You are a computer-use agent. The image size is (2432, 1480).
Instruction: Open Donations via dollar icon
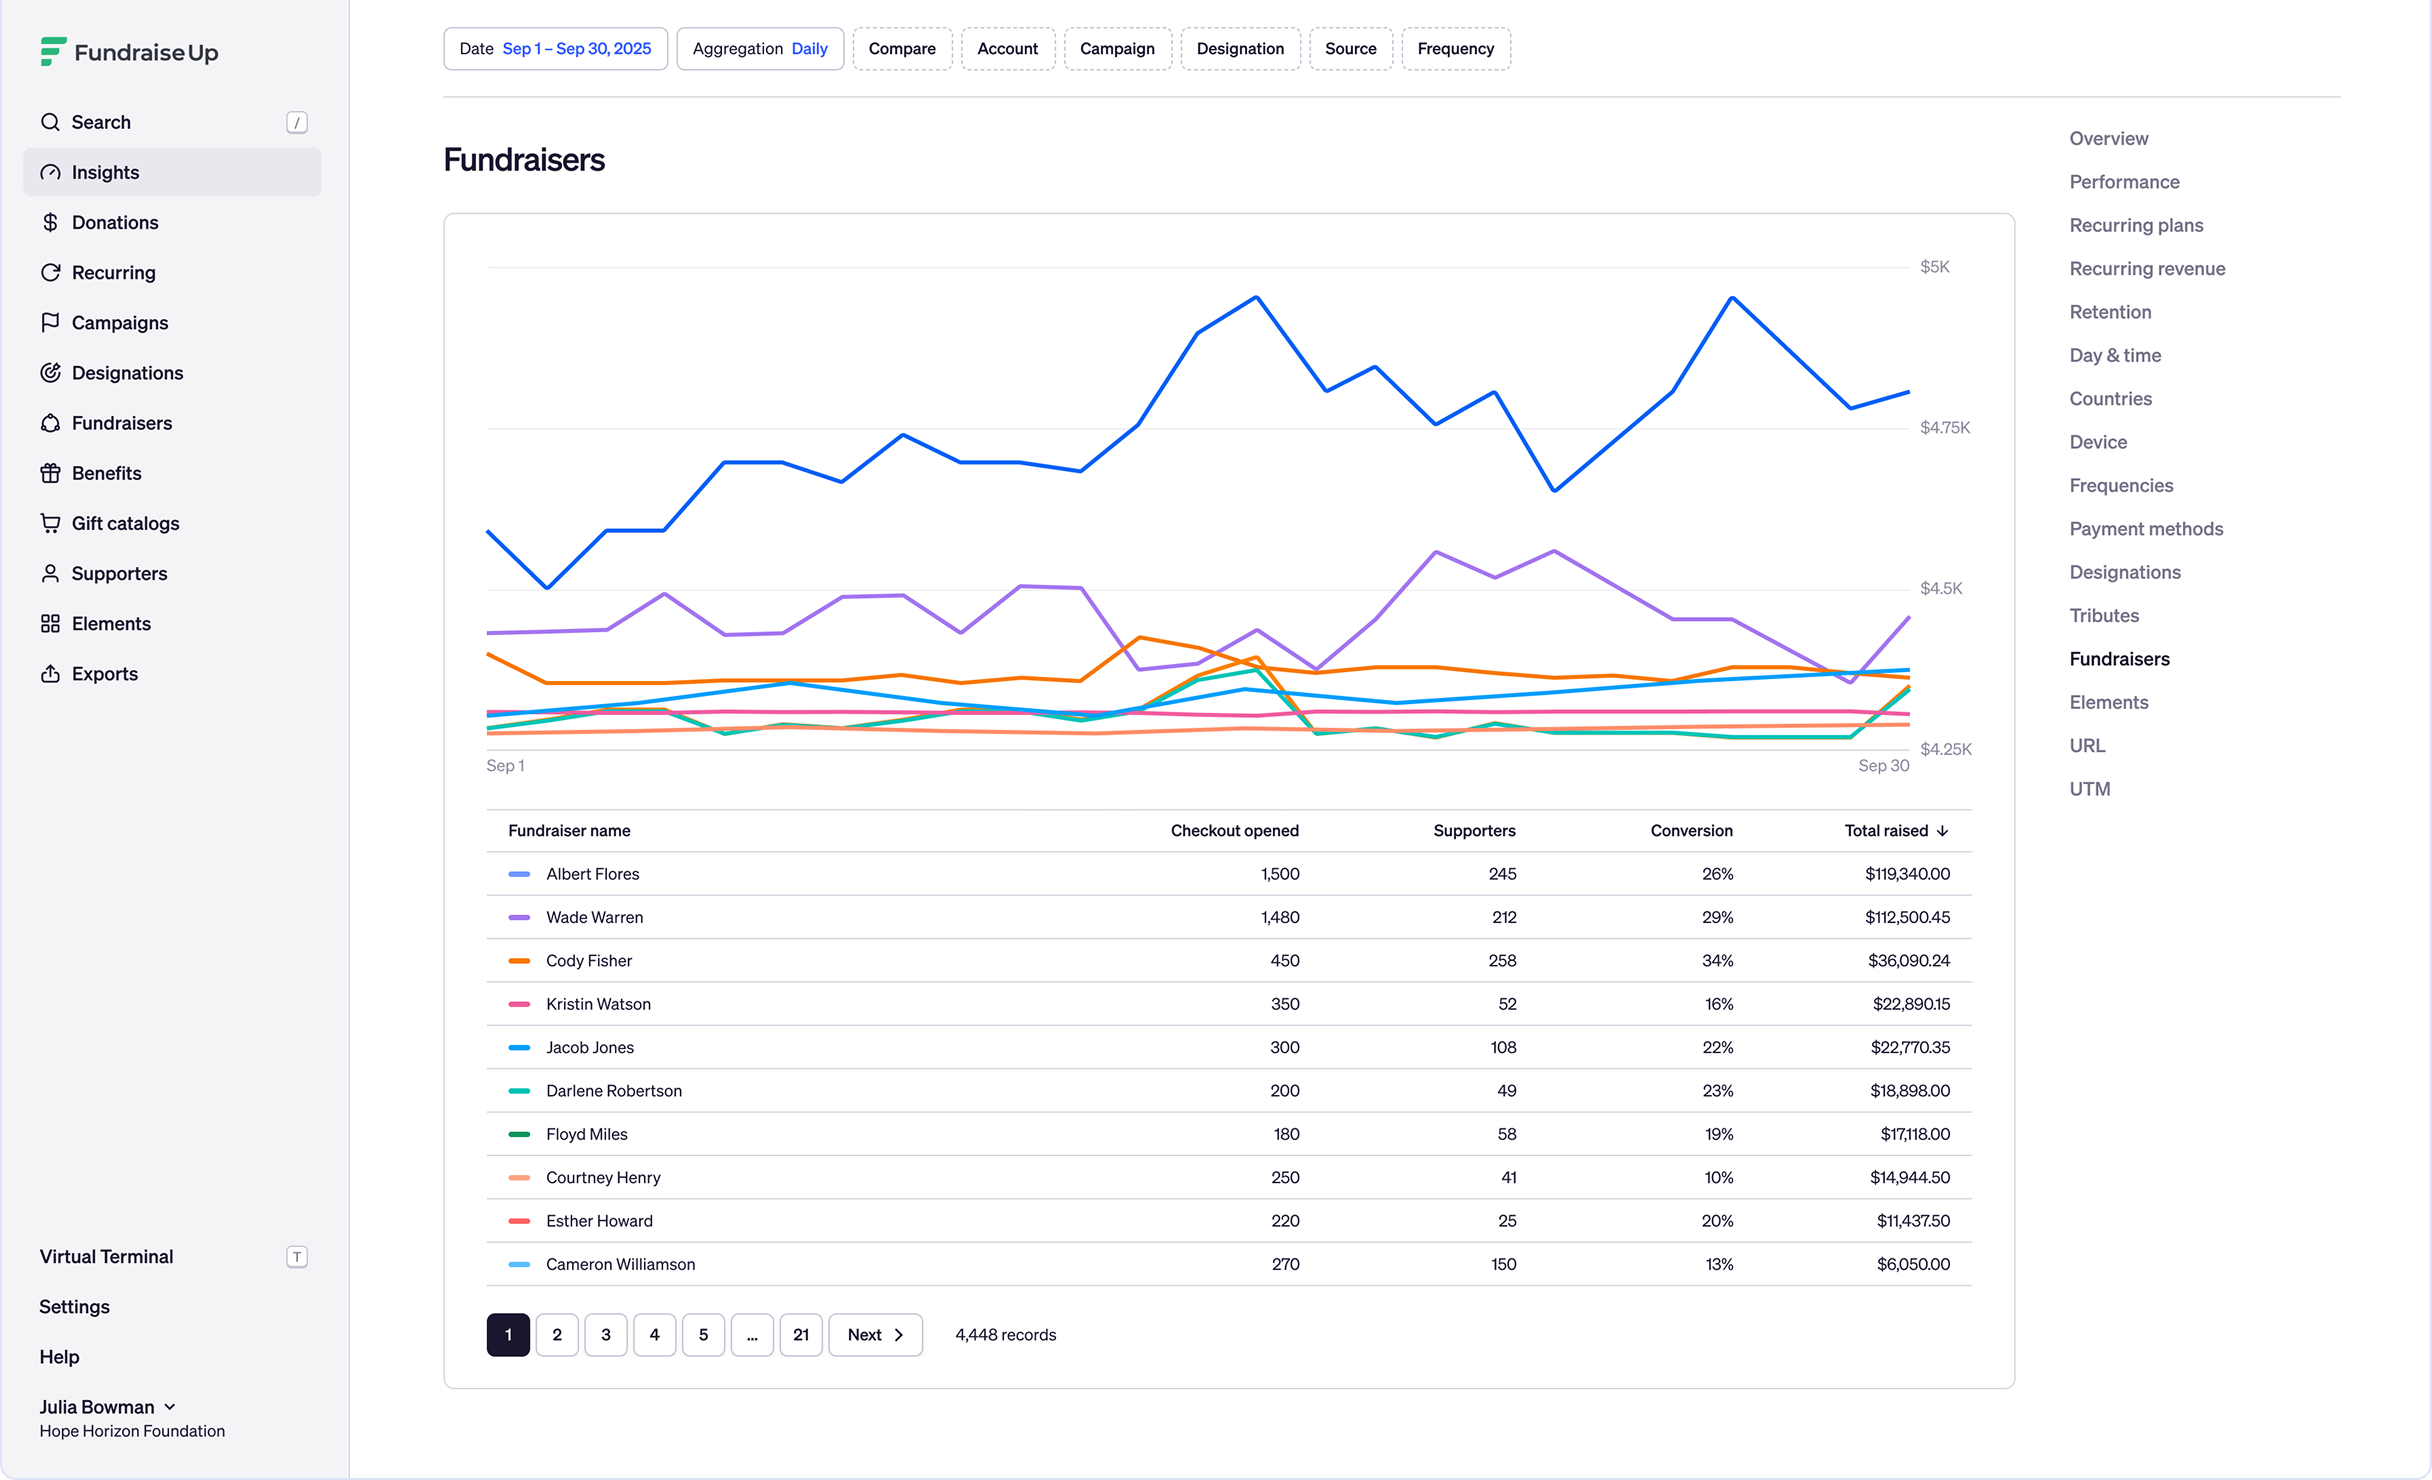50,222
